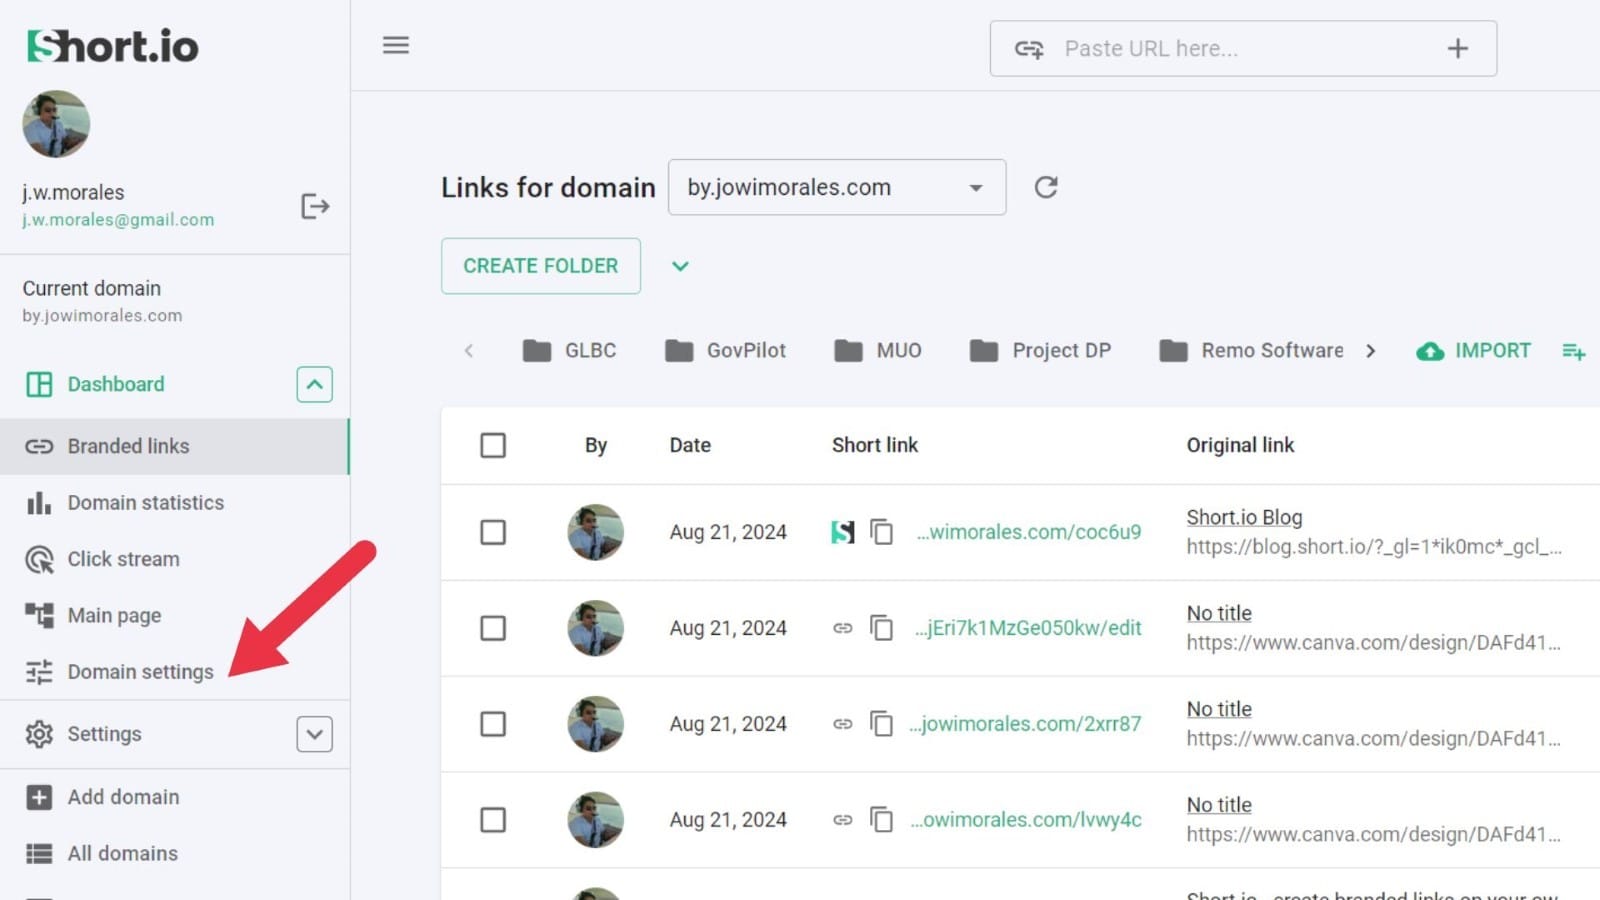Click the refresh links icon
Screen dimensions: 1600x900
[x=1046, y=187]
